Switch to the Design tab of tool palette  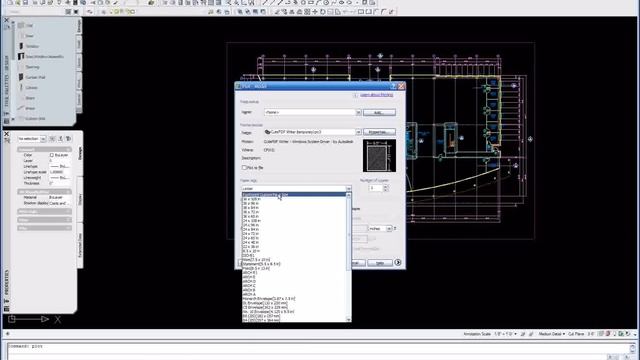click(79, 26)
